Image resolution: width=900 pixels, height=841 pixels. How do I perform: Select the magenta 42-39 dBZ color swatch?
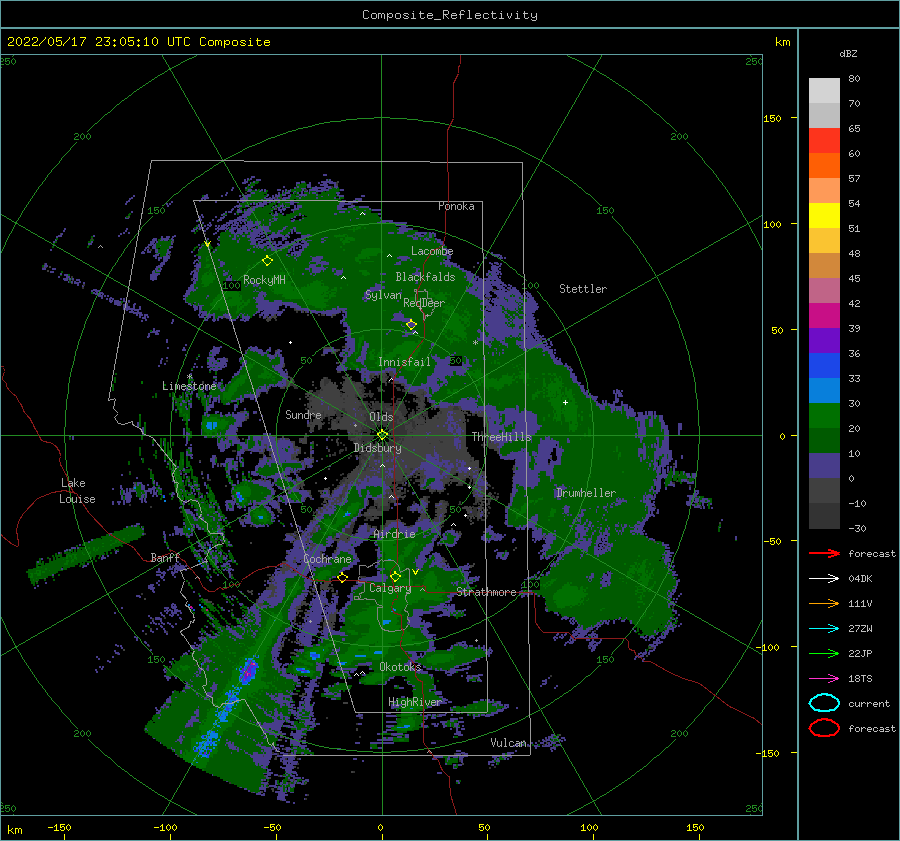point(824,316)
